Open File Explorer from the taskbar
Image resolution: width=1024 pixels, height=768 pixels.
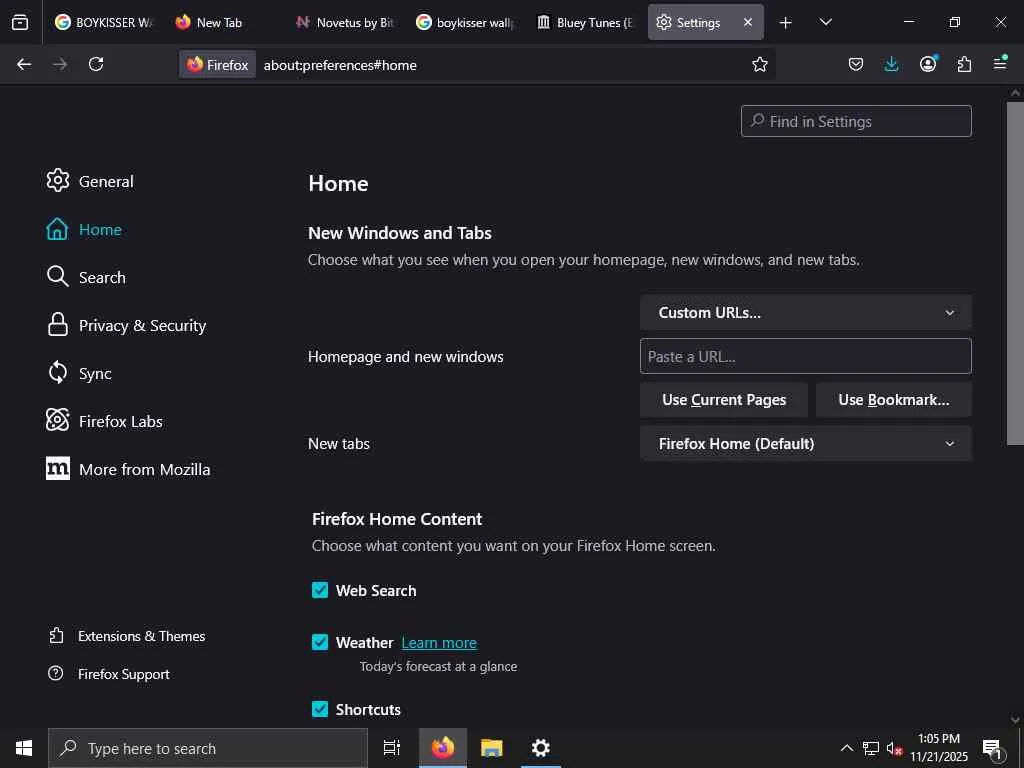[491, 748]
